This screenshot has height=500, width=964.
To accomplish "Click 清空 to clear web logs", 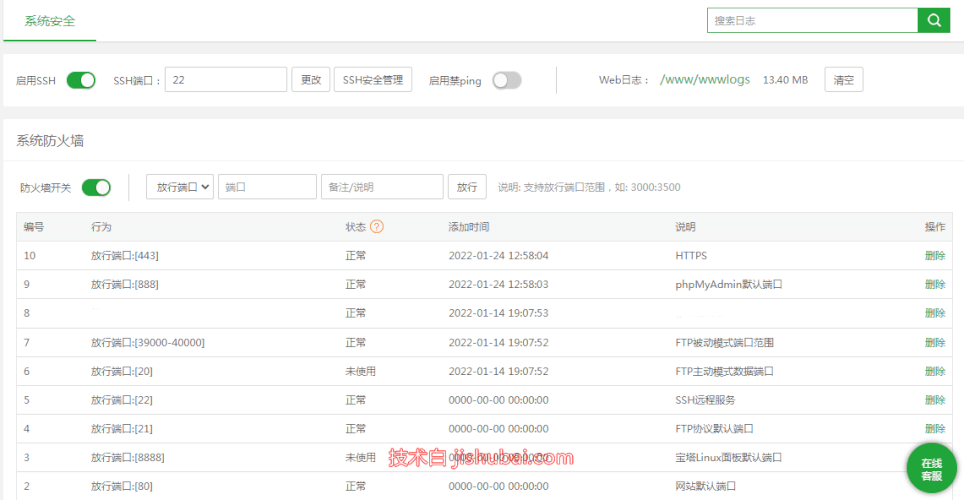I will (x=843, y=80).
